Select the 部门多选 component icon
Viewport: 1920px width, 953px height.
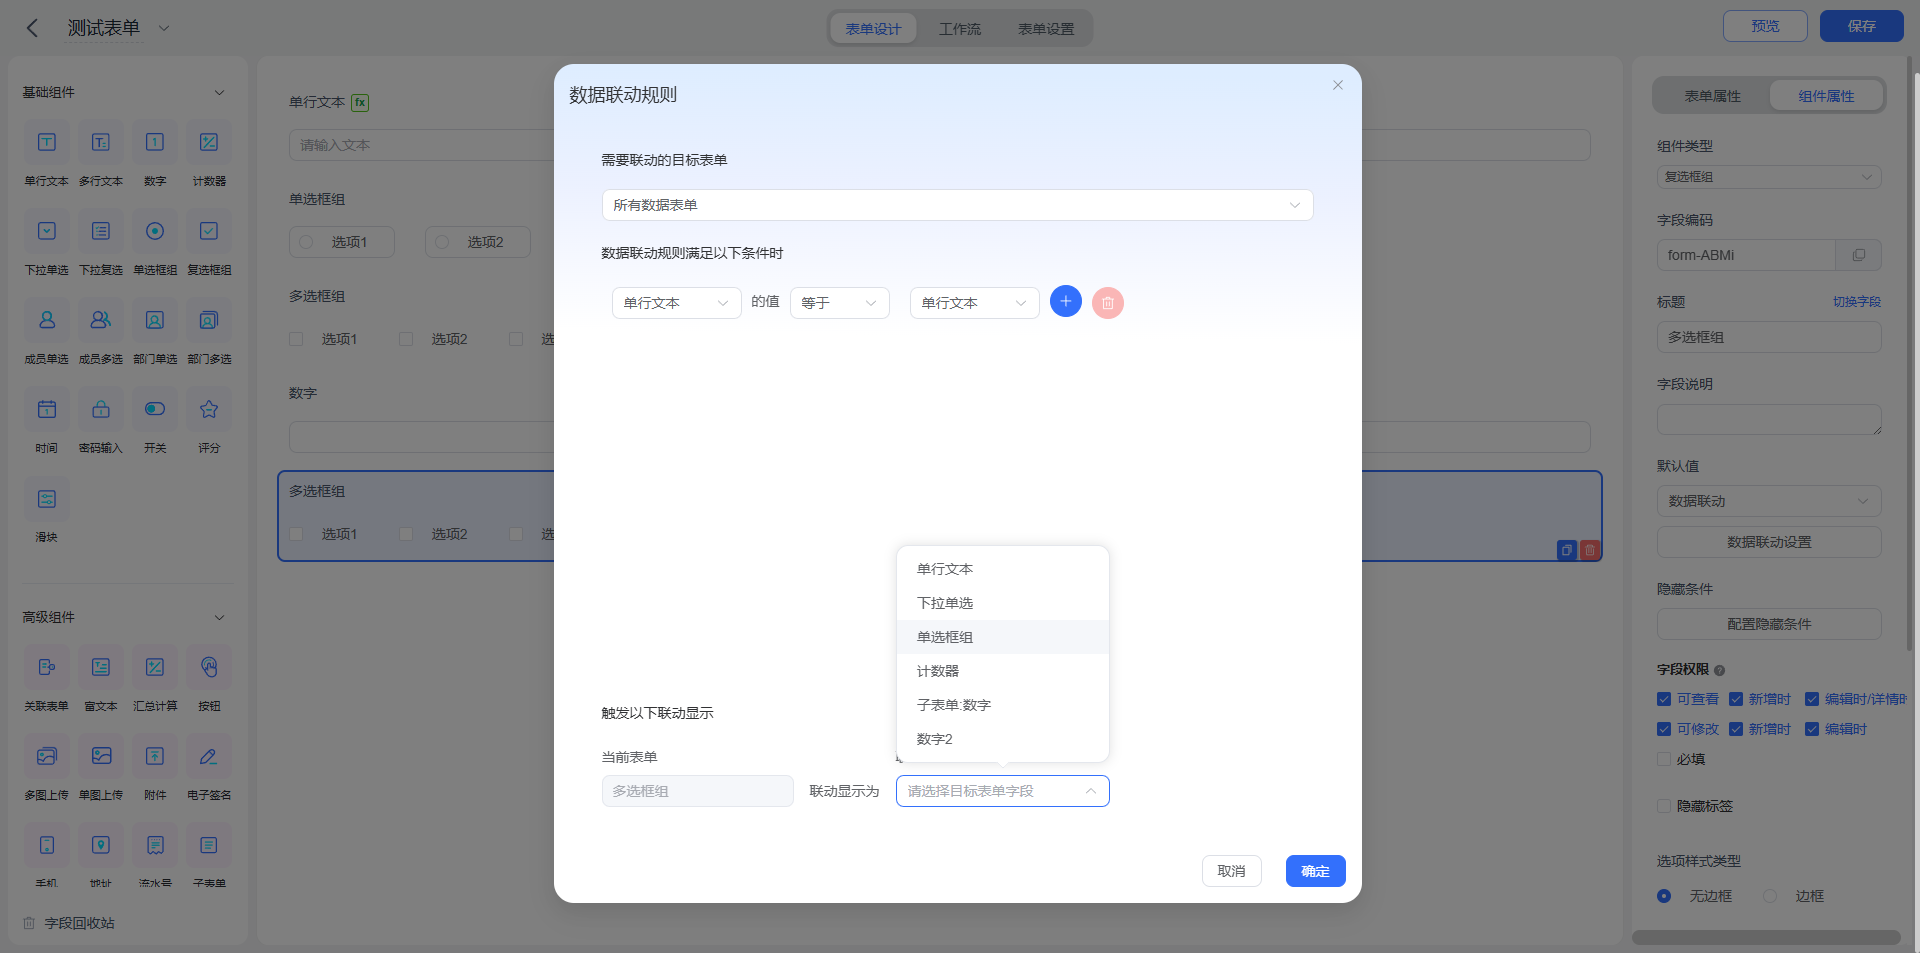pyautogui.click(x=209, y=320)
